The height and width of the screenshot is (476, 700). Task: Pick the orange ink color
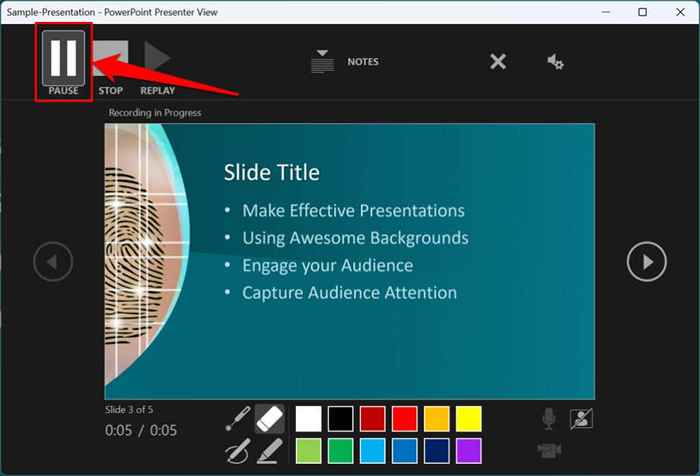tap(437, 418)
